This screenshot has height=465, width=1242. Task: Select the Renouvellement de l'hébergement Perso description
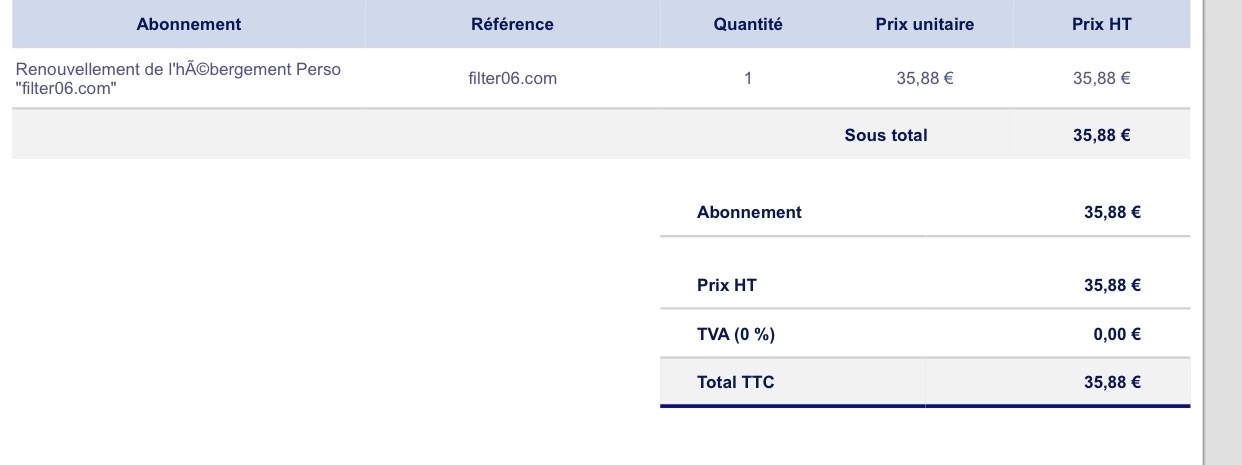178,77
